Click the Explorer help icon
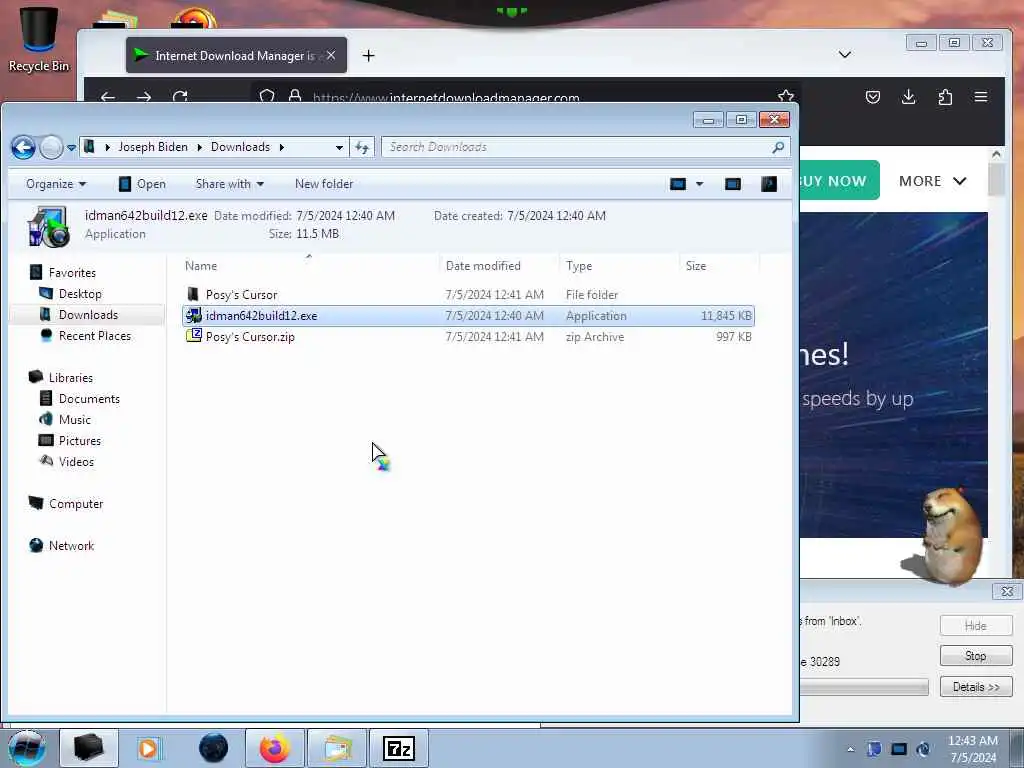 click(x=769, y=184)
